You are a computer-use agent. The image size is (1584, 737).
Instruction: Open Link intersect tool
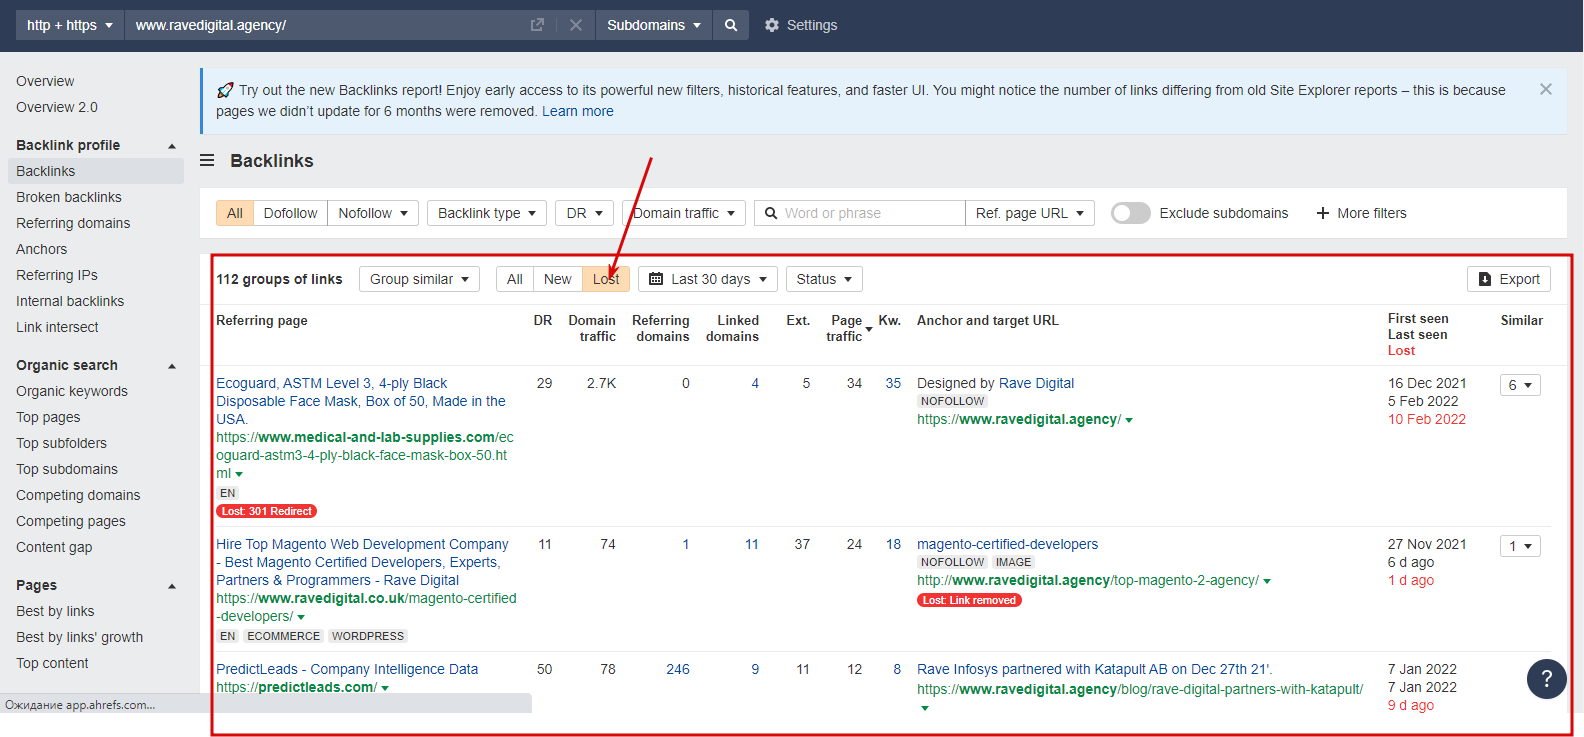(57, 327)
